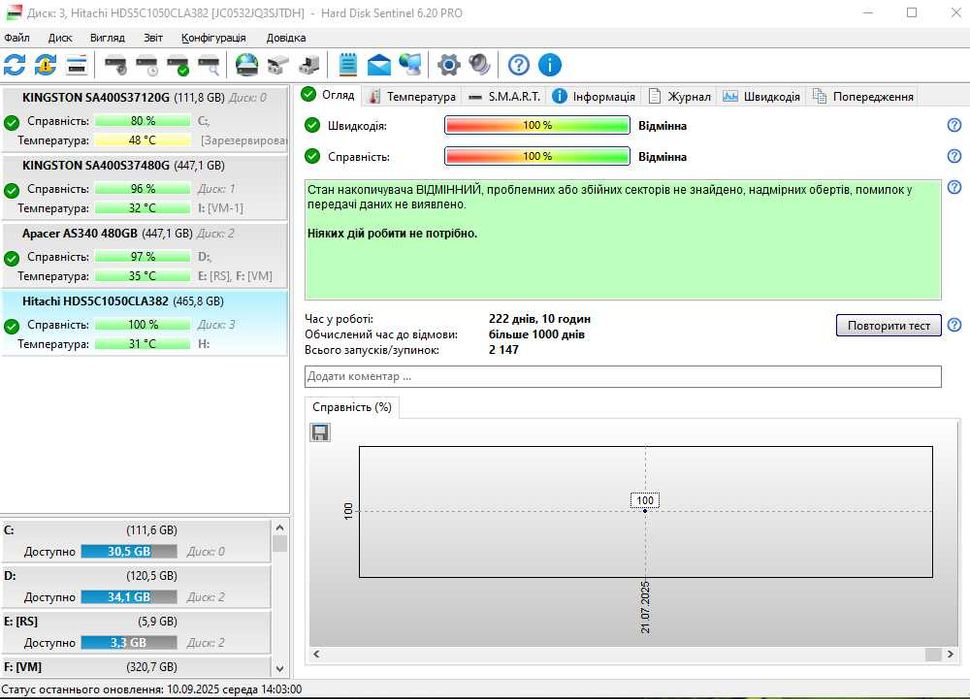970x699 pixels.
Task: Click the Швидкодія 100 % gradient bar
Action: (x=537, y=125)
